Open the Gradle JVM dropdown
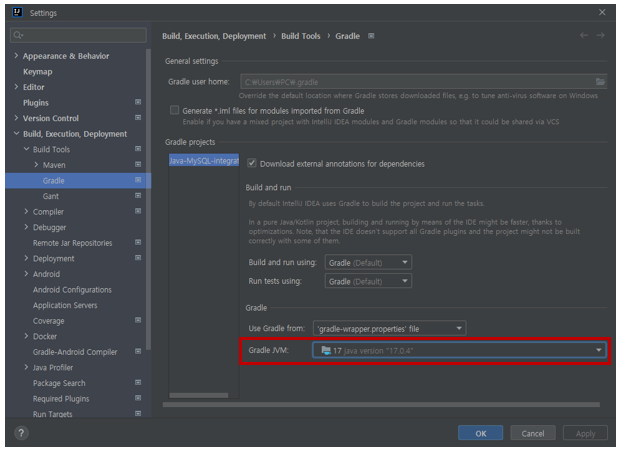 [x=459, y=350]
